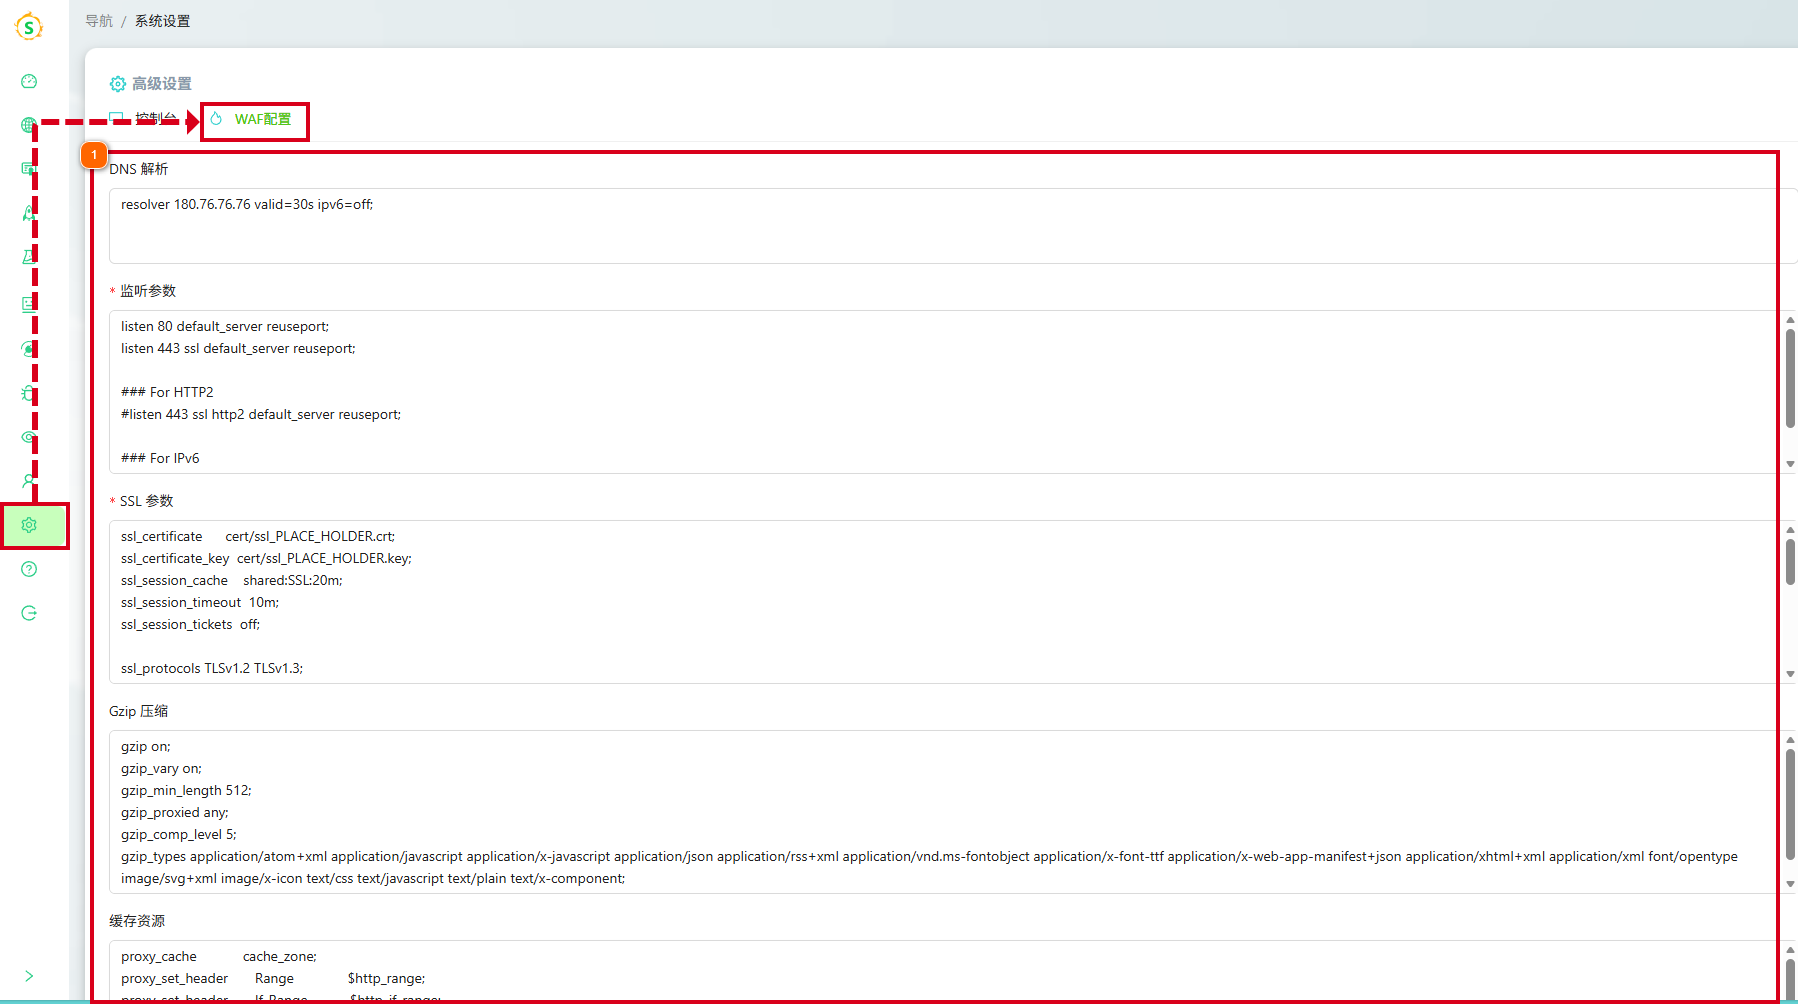The width and height of the screenshot is (1798, 1004).
Task: Click the 'gzip_min_length 512;' line
Action: (x=186, y=790)
